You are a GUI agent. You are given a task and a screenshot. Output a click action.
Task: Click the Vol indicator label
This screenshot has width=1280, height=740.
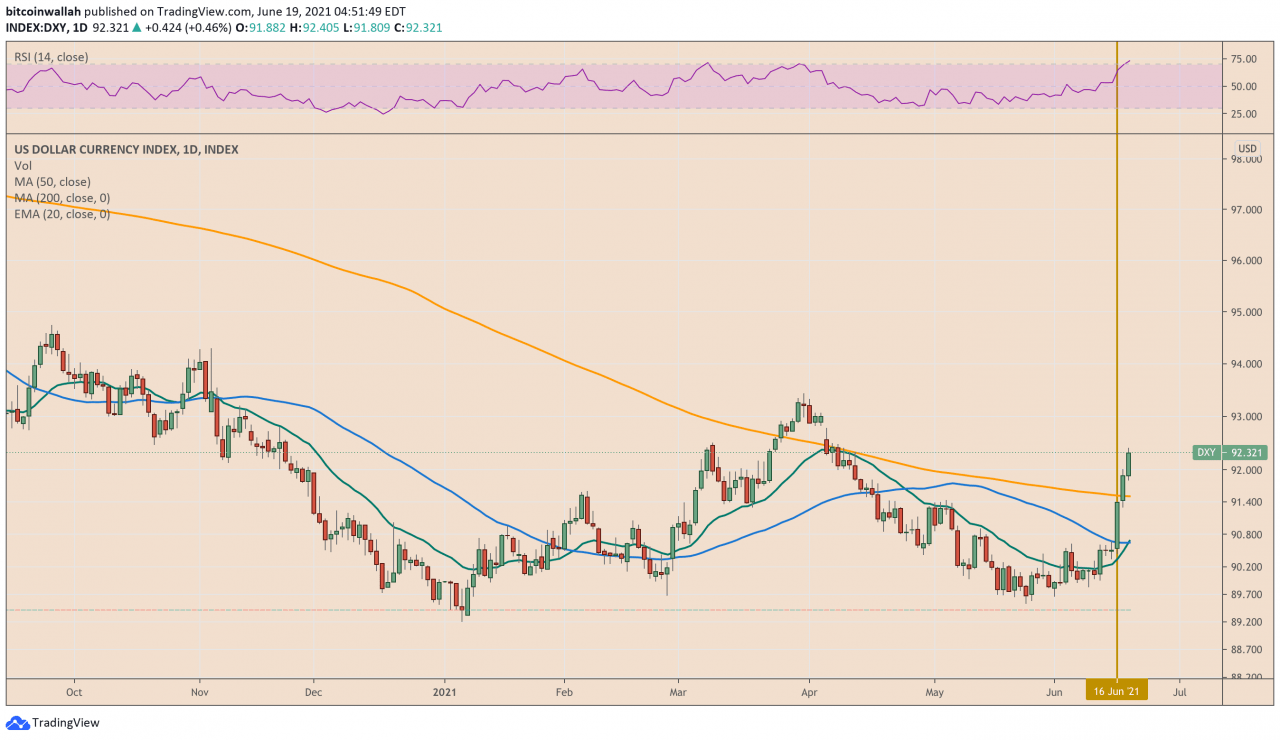(x=23, y=166)
